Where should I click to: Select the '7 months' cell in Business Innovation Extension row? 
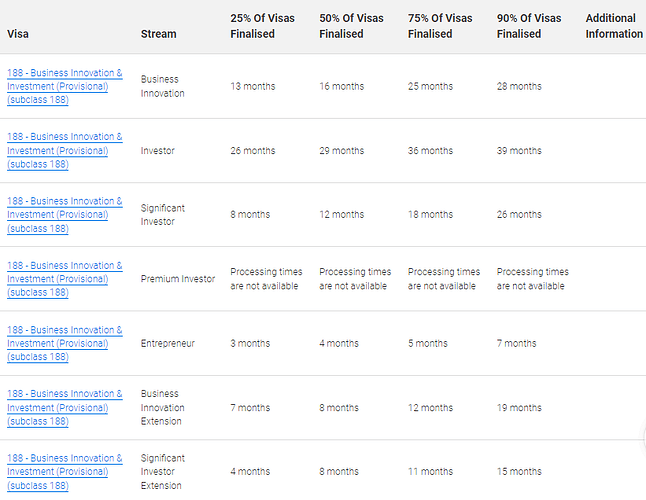pyautogui.click(x=250, y=408)
